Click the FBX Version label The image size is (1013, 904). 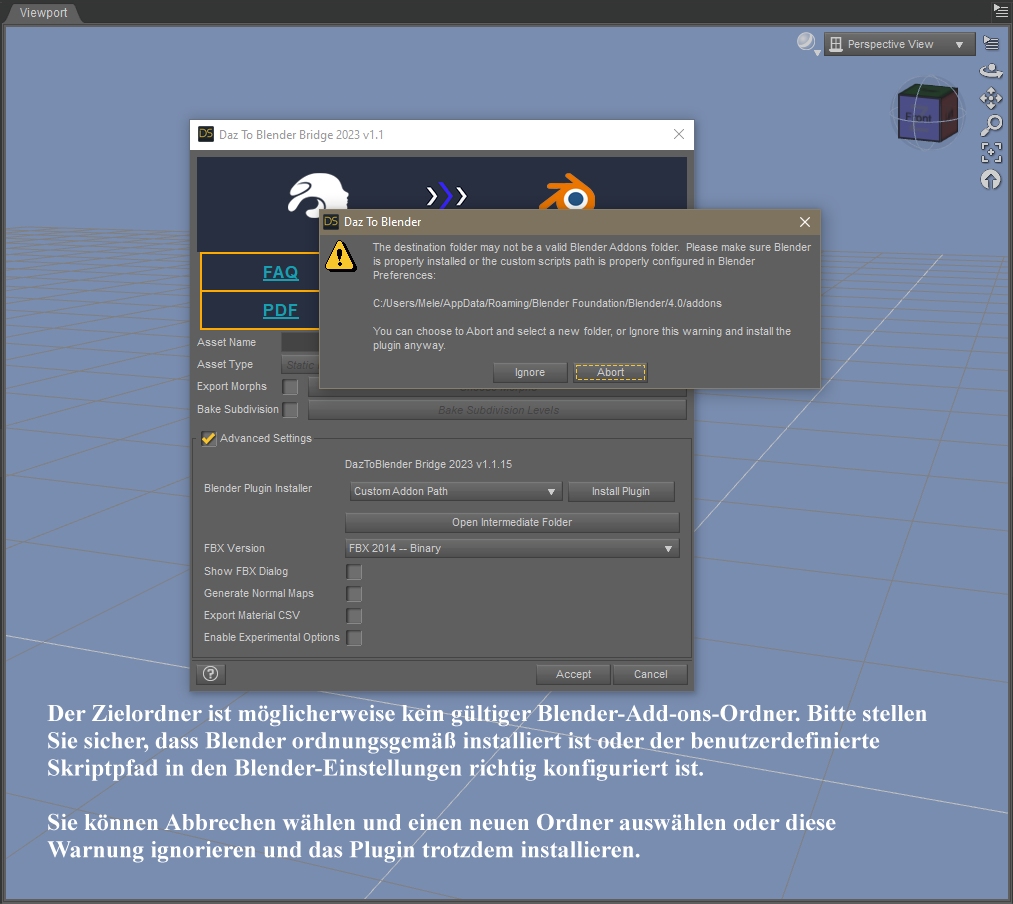click(235, 548)
